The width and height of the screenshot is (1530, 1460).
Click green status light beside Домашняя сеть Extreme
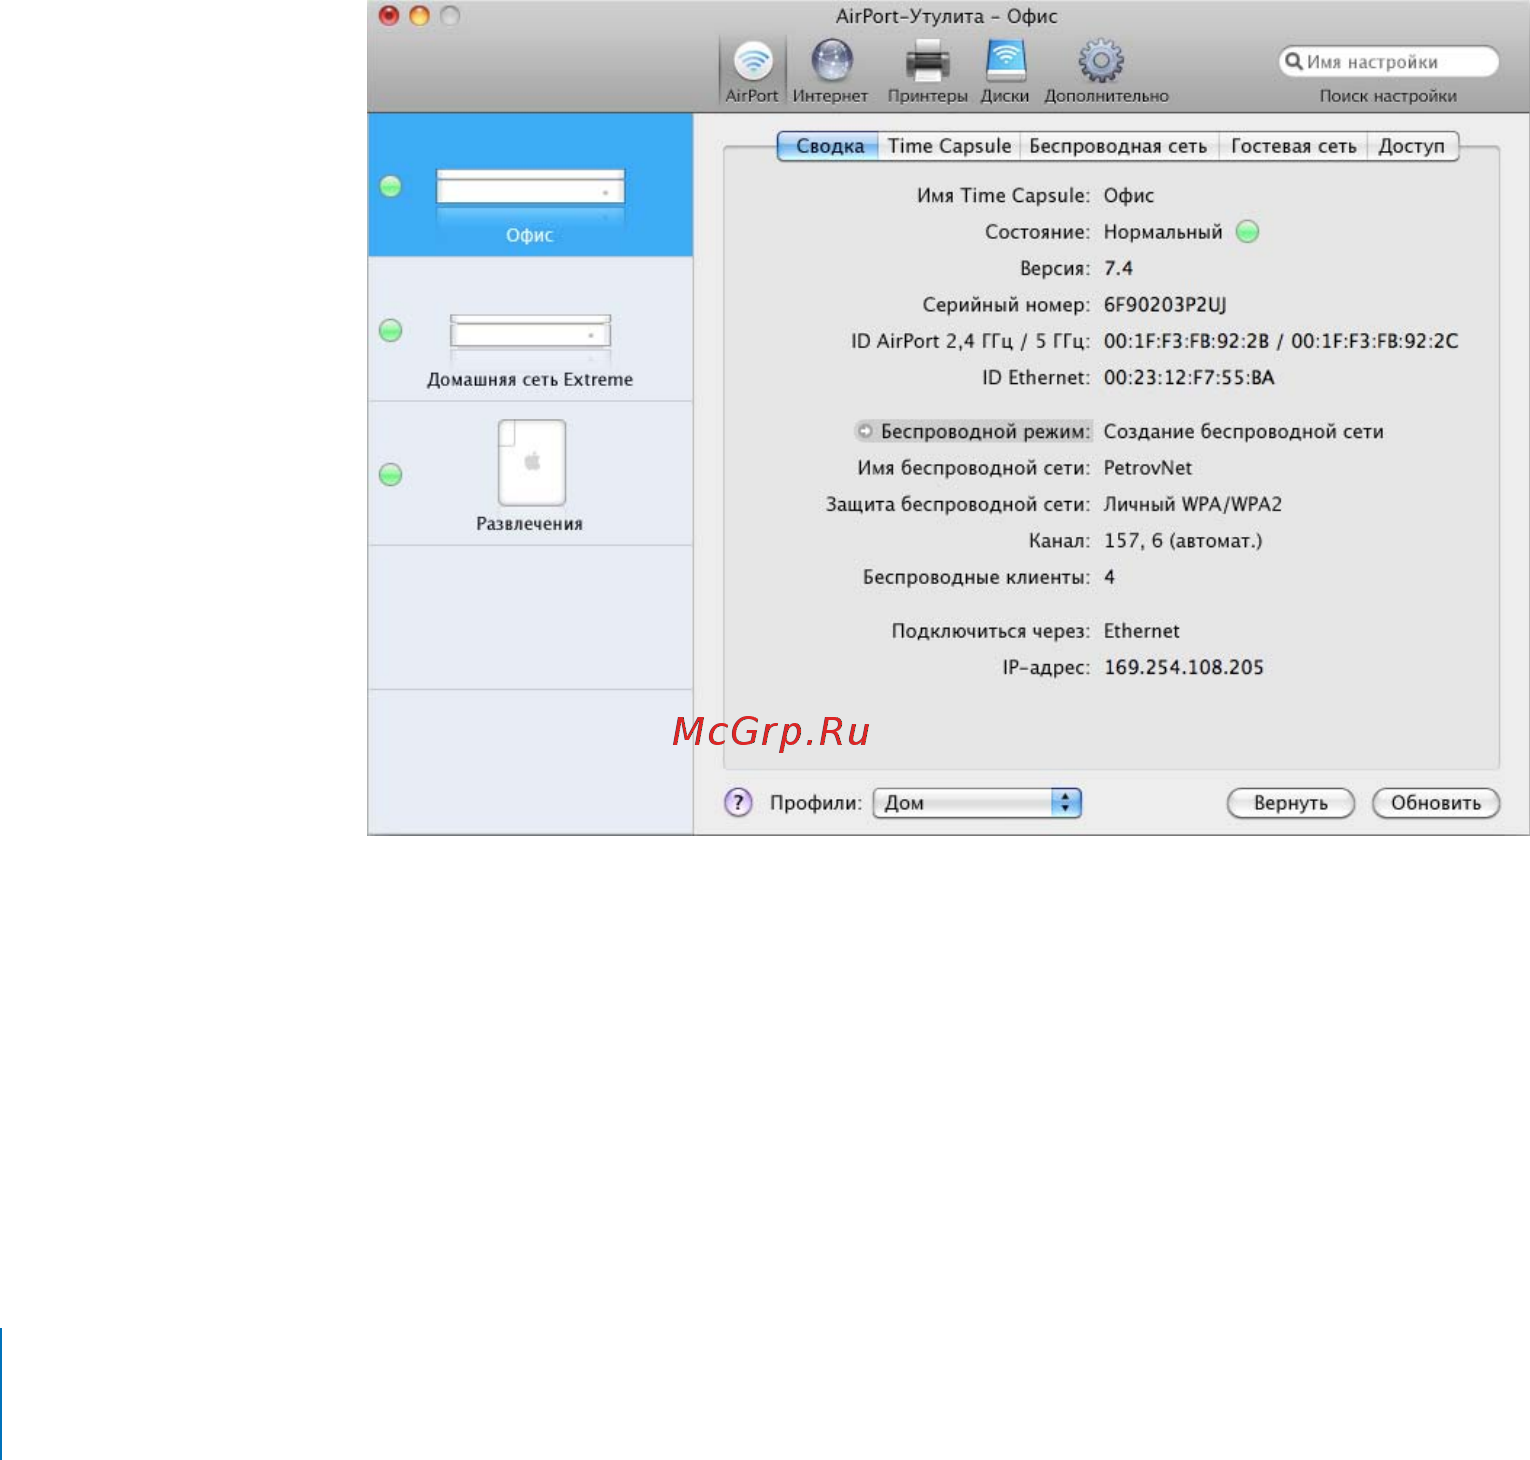391,330
